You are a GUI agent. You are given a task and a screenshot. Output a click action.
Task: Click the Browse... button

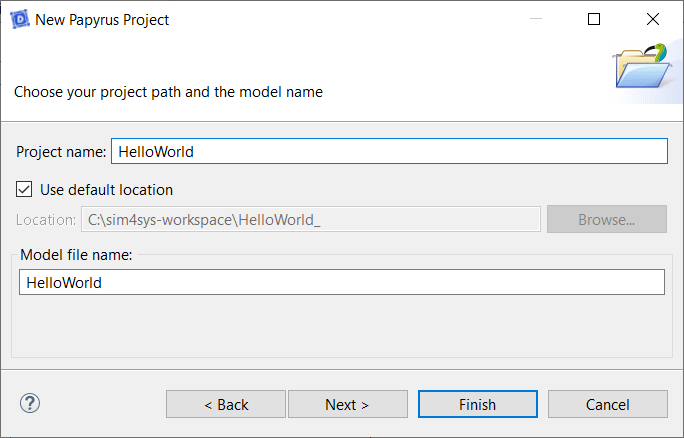coord(607,219)
